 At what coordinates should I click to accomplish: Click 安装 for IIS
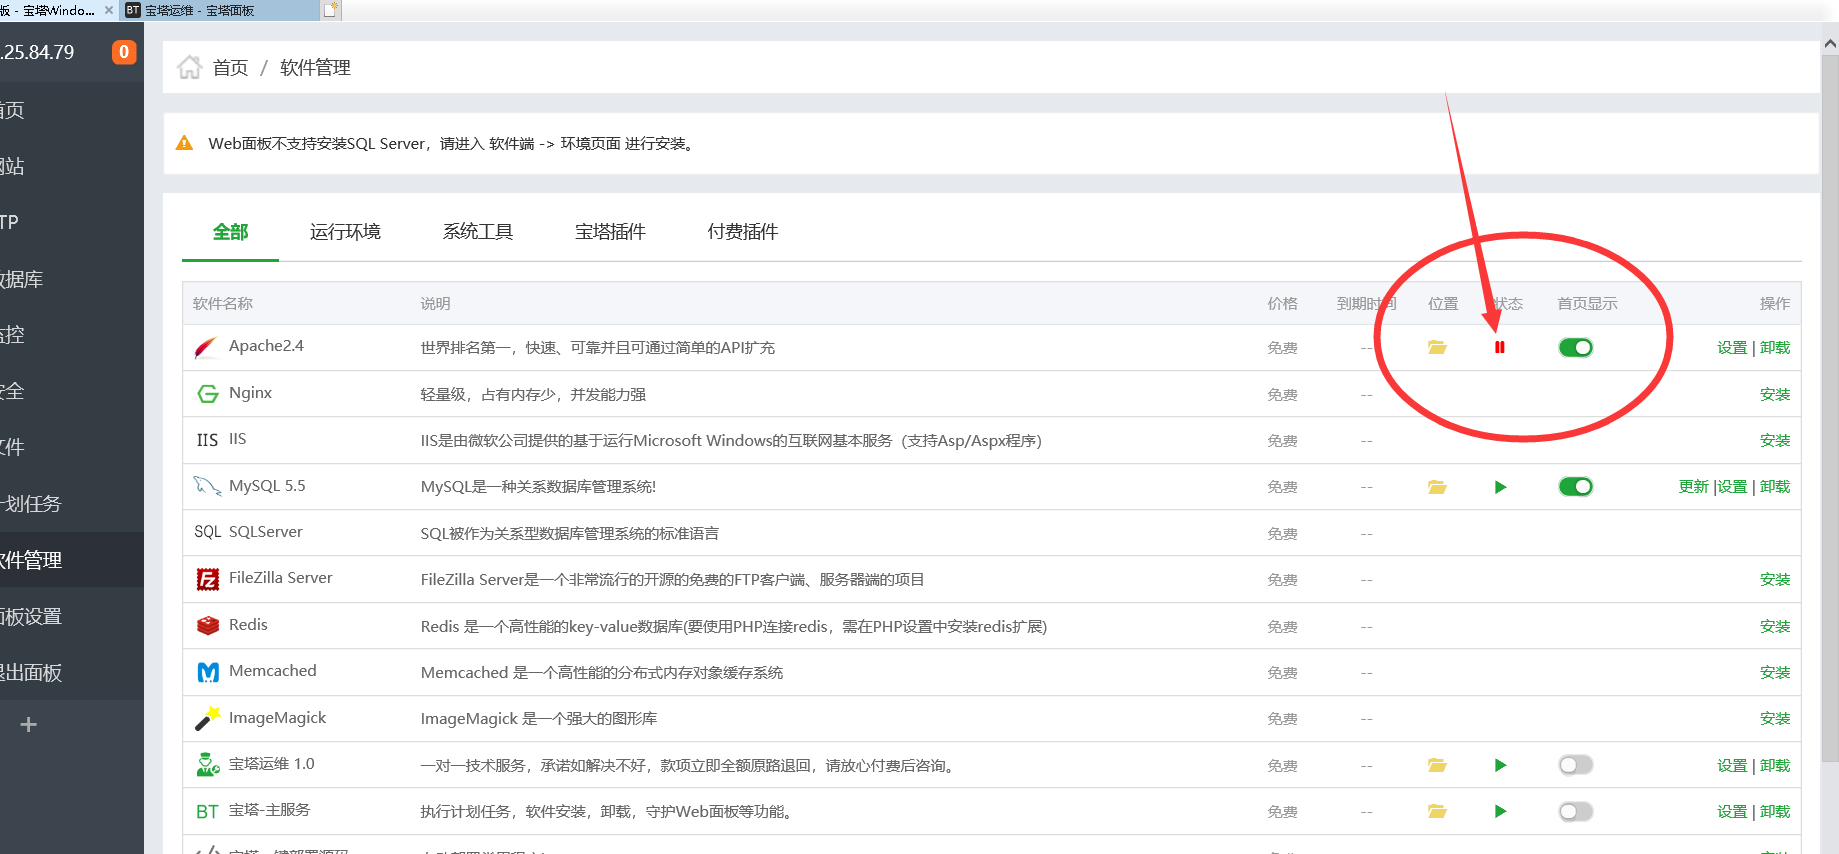coord(1775,440)
